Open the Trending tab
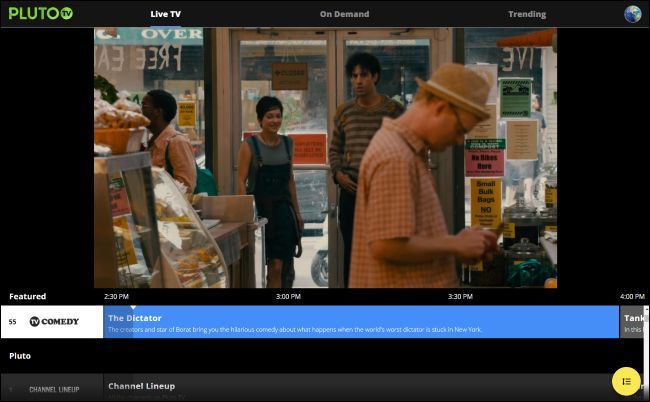This screenshot has height=402, width=650. pyautogui.click(x=527, y=14)
